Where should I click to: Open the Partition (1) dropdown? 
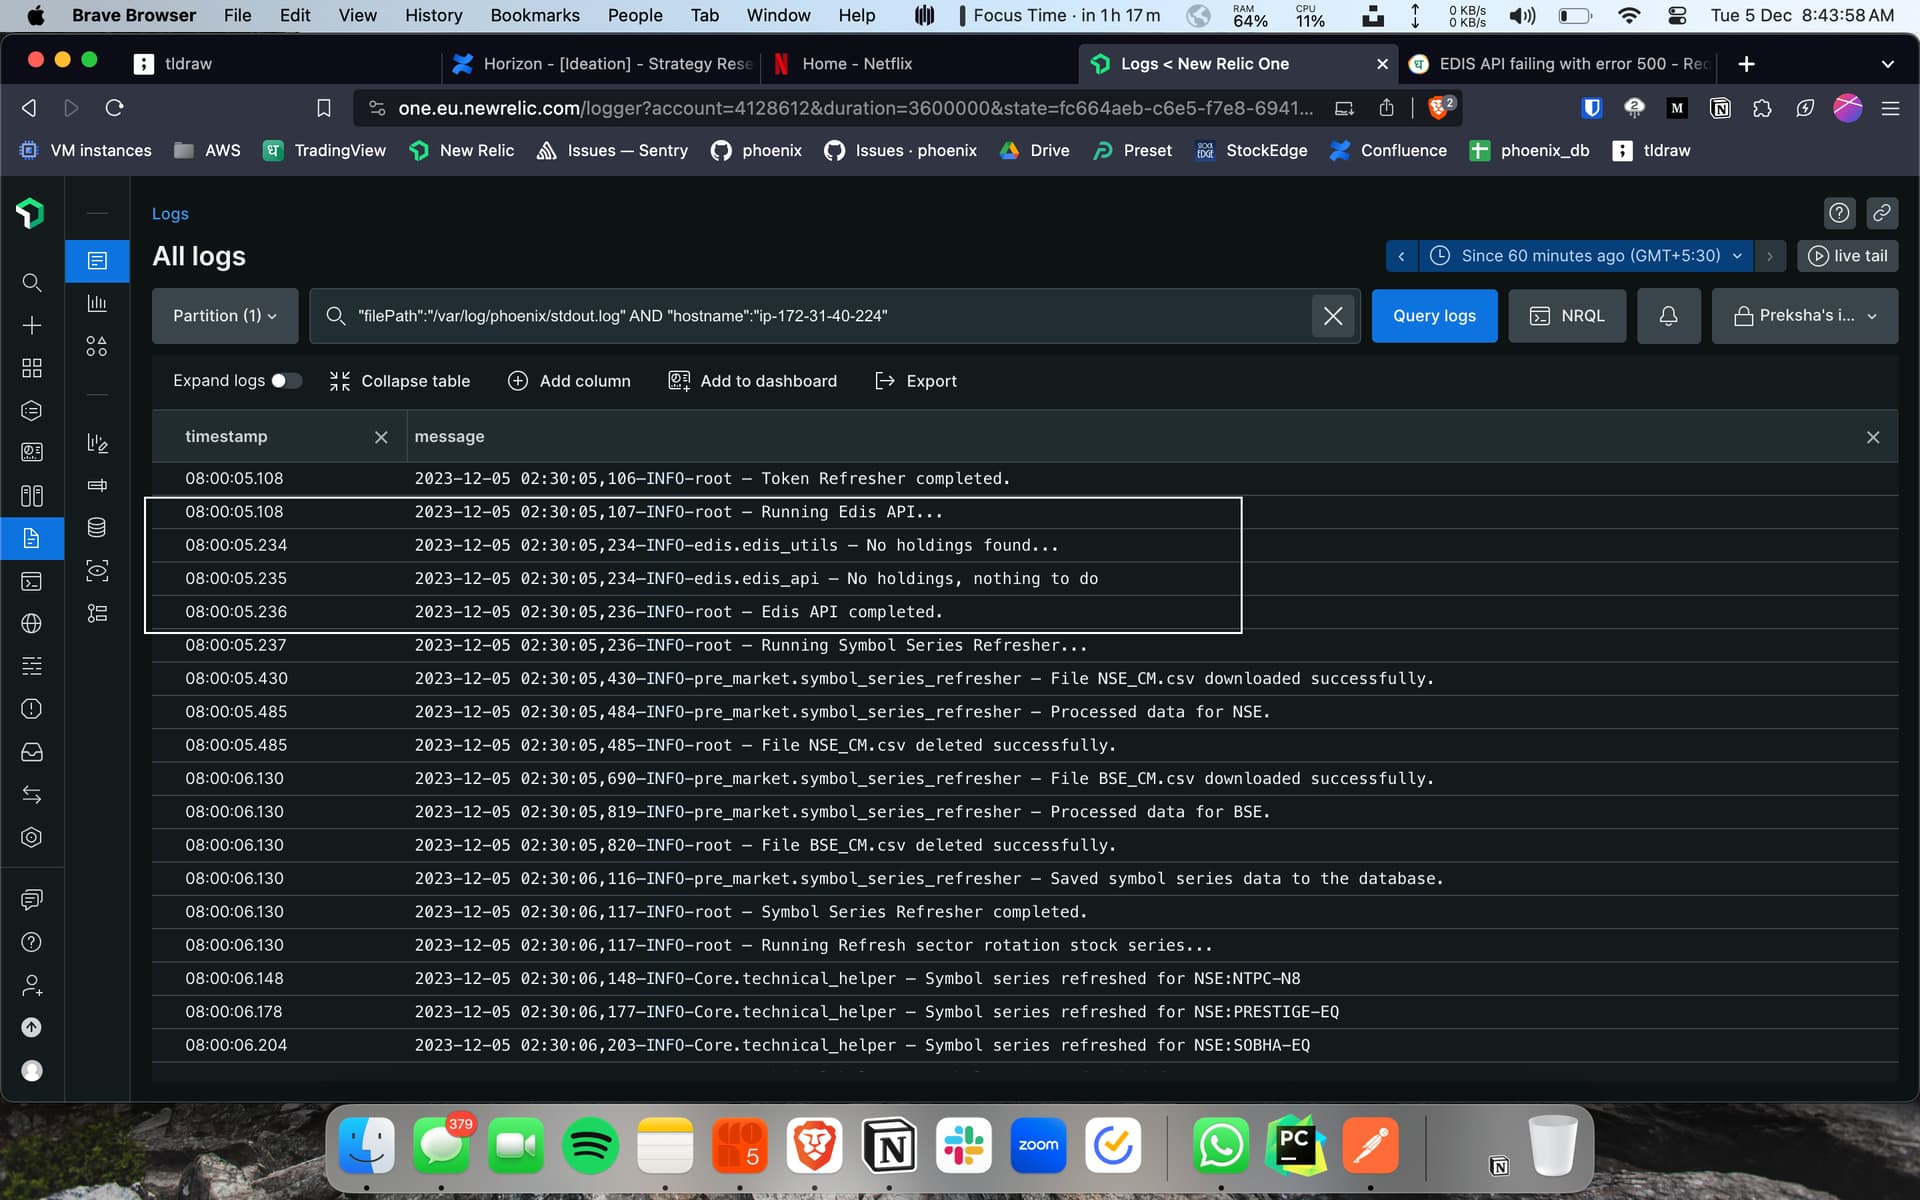(225, 316)
